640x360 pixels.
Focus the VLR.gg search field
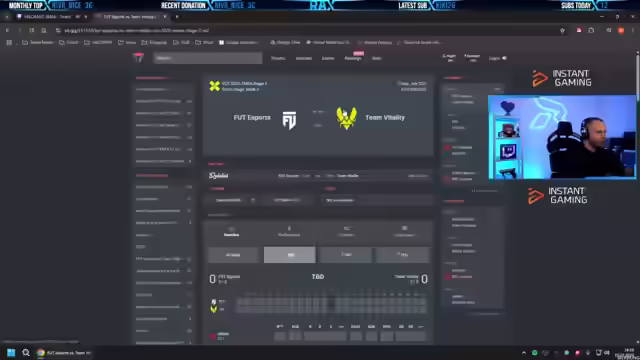[x=208, y=58]
